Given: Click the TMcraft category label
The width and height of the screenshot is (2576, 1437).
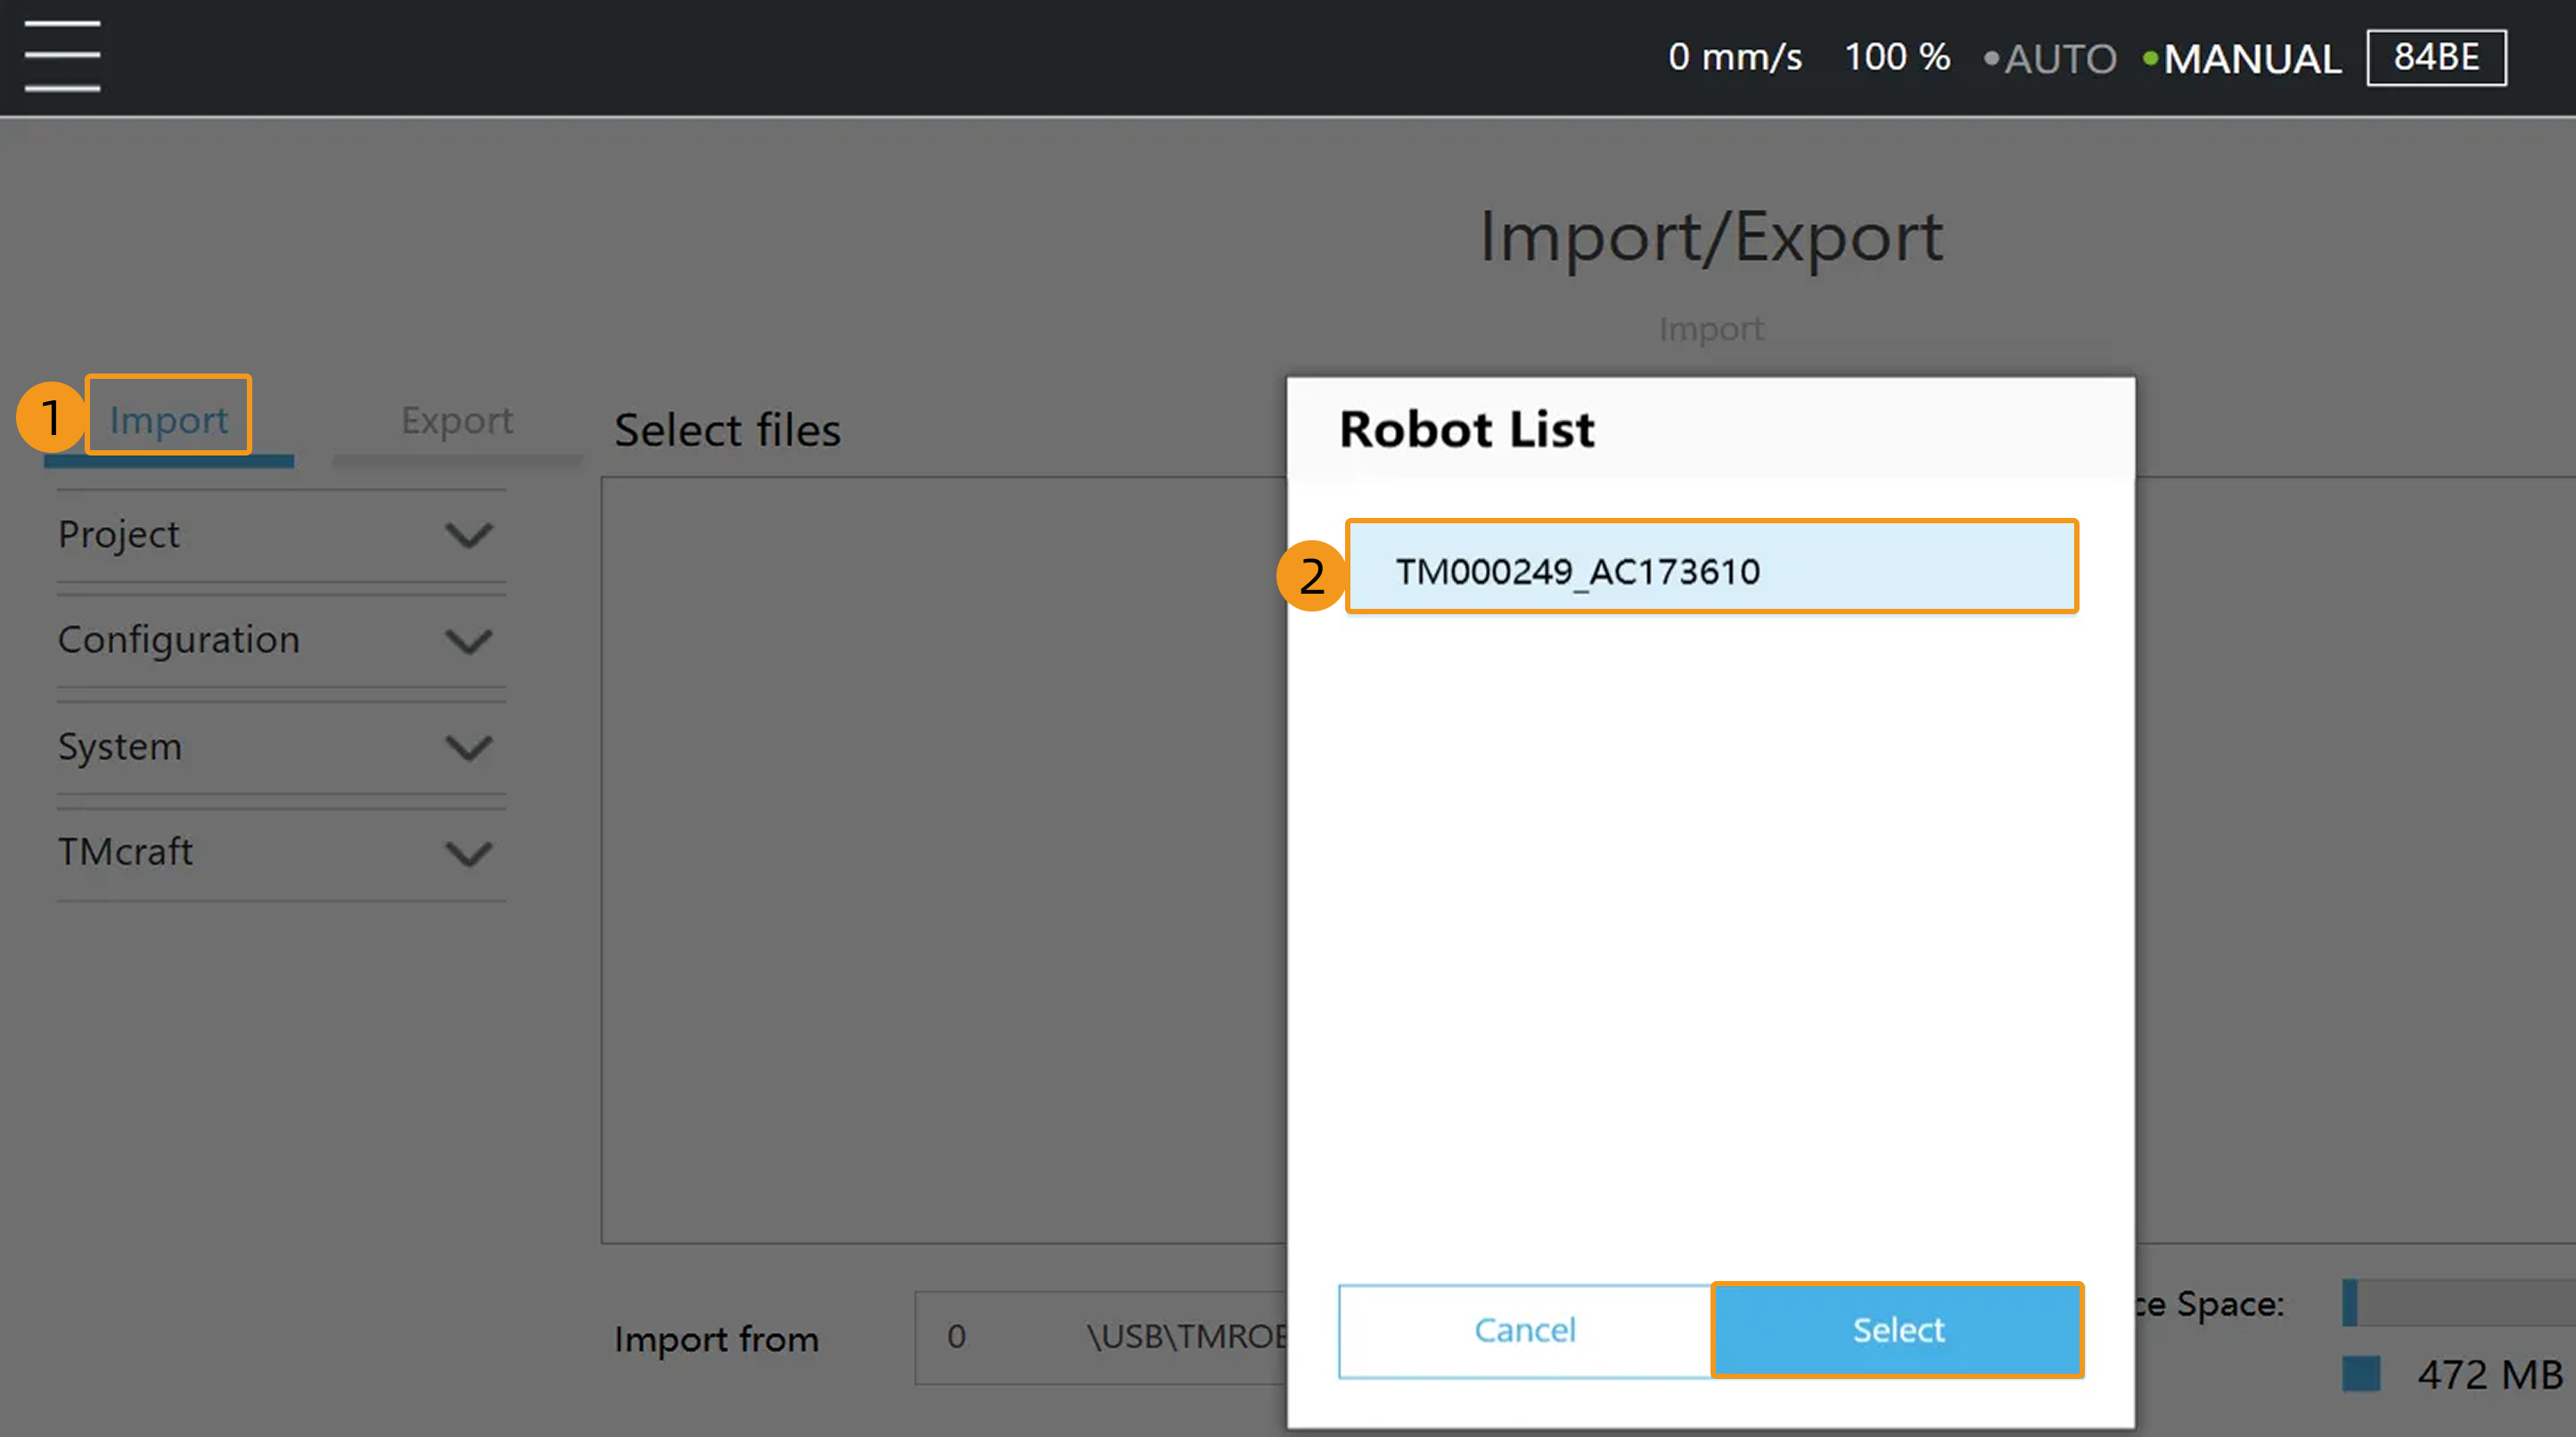Looking at the screenshot, I should pyautogui.click(x=125, y=852).
